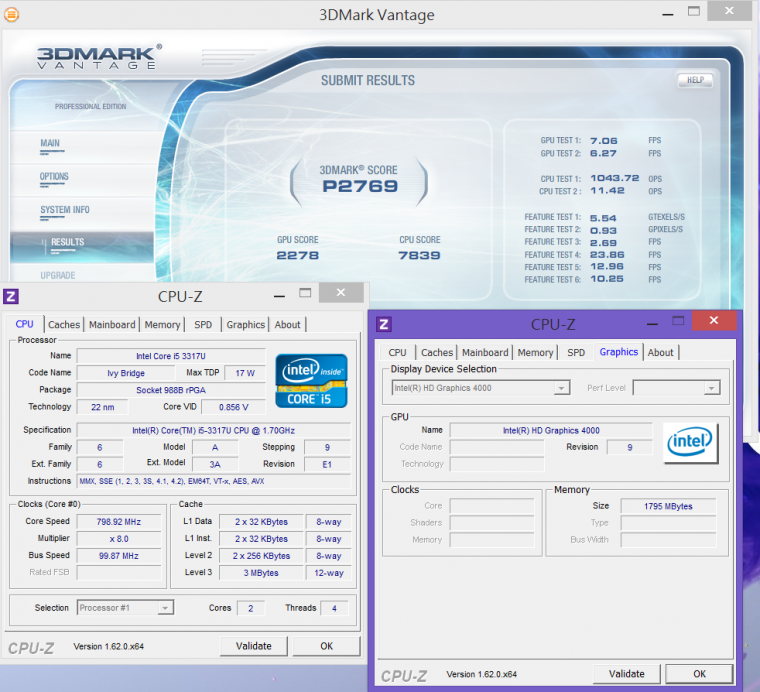Switch to Caches tab in left CPU-Z
Viewport: 760px width, 692px height.
[x=64, y=324]
